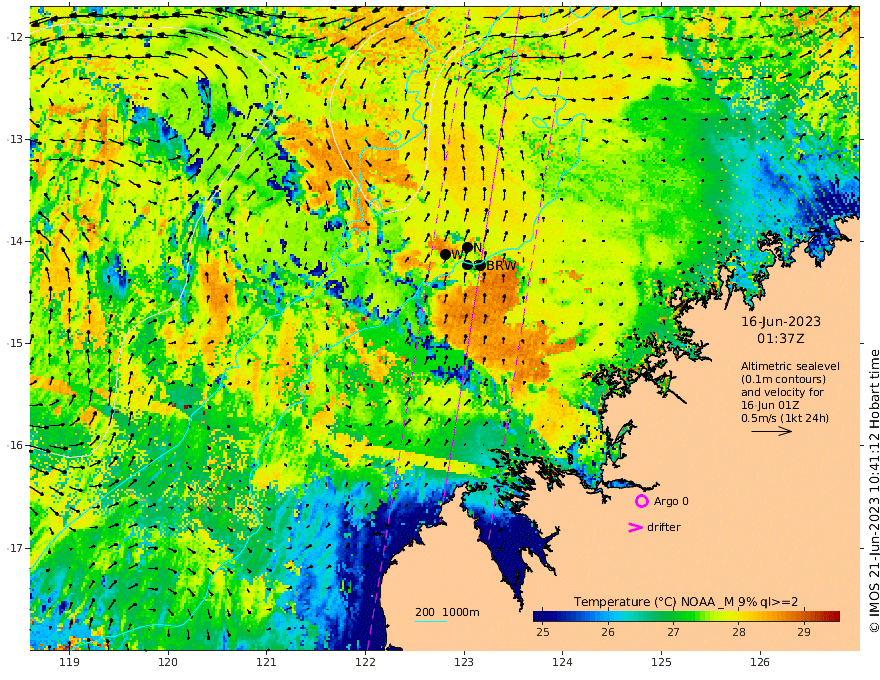Screen dimensions: 880x680
Task: Click the longitude axis label 119
Action: (69, 662)
